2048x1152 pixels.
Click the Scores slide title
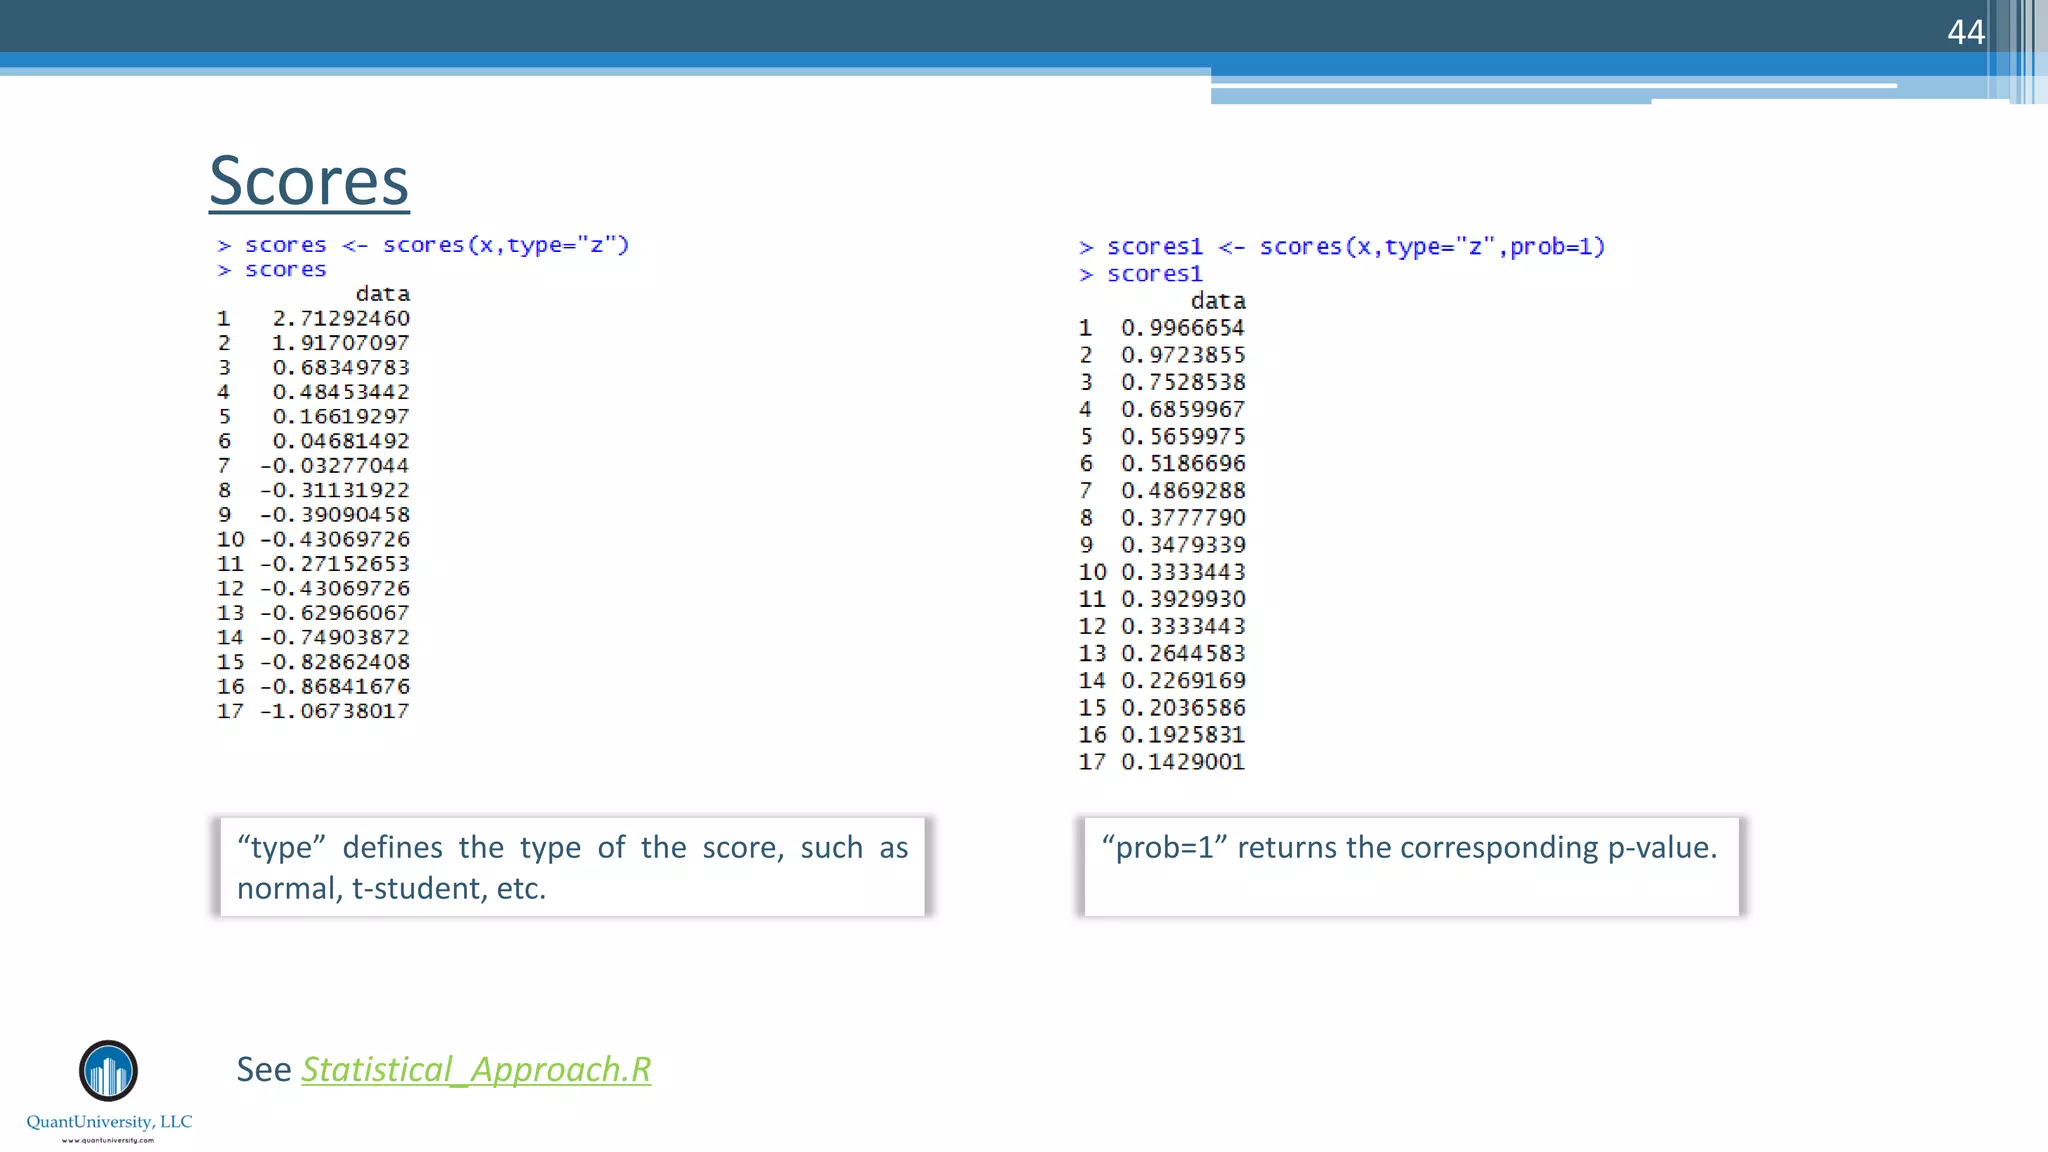tap(309, 181)
